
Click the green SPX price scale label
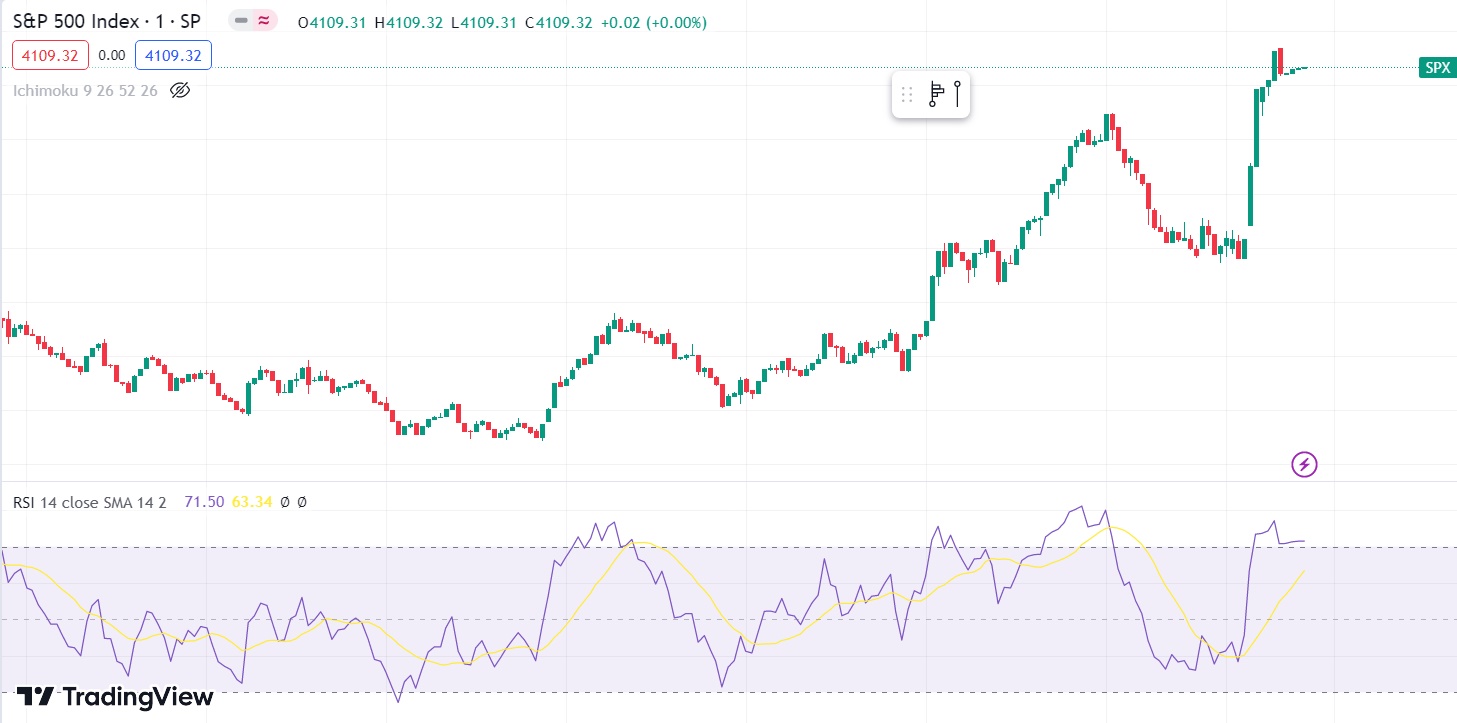click(x=1437, y=68)
